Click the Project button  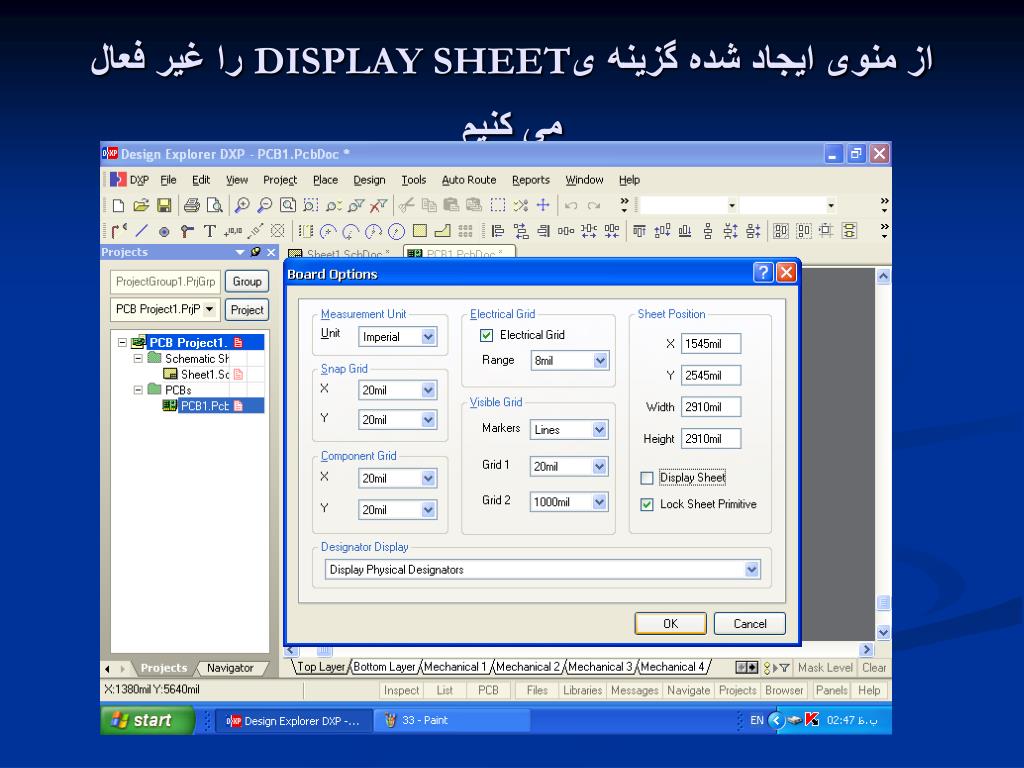pyautogui.click(x=247, y=310)
